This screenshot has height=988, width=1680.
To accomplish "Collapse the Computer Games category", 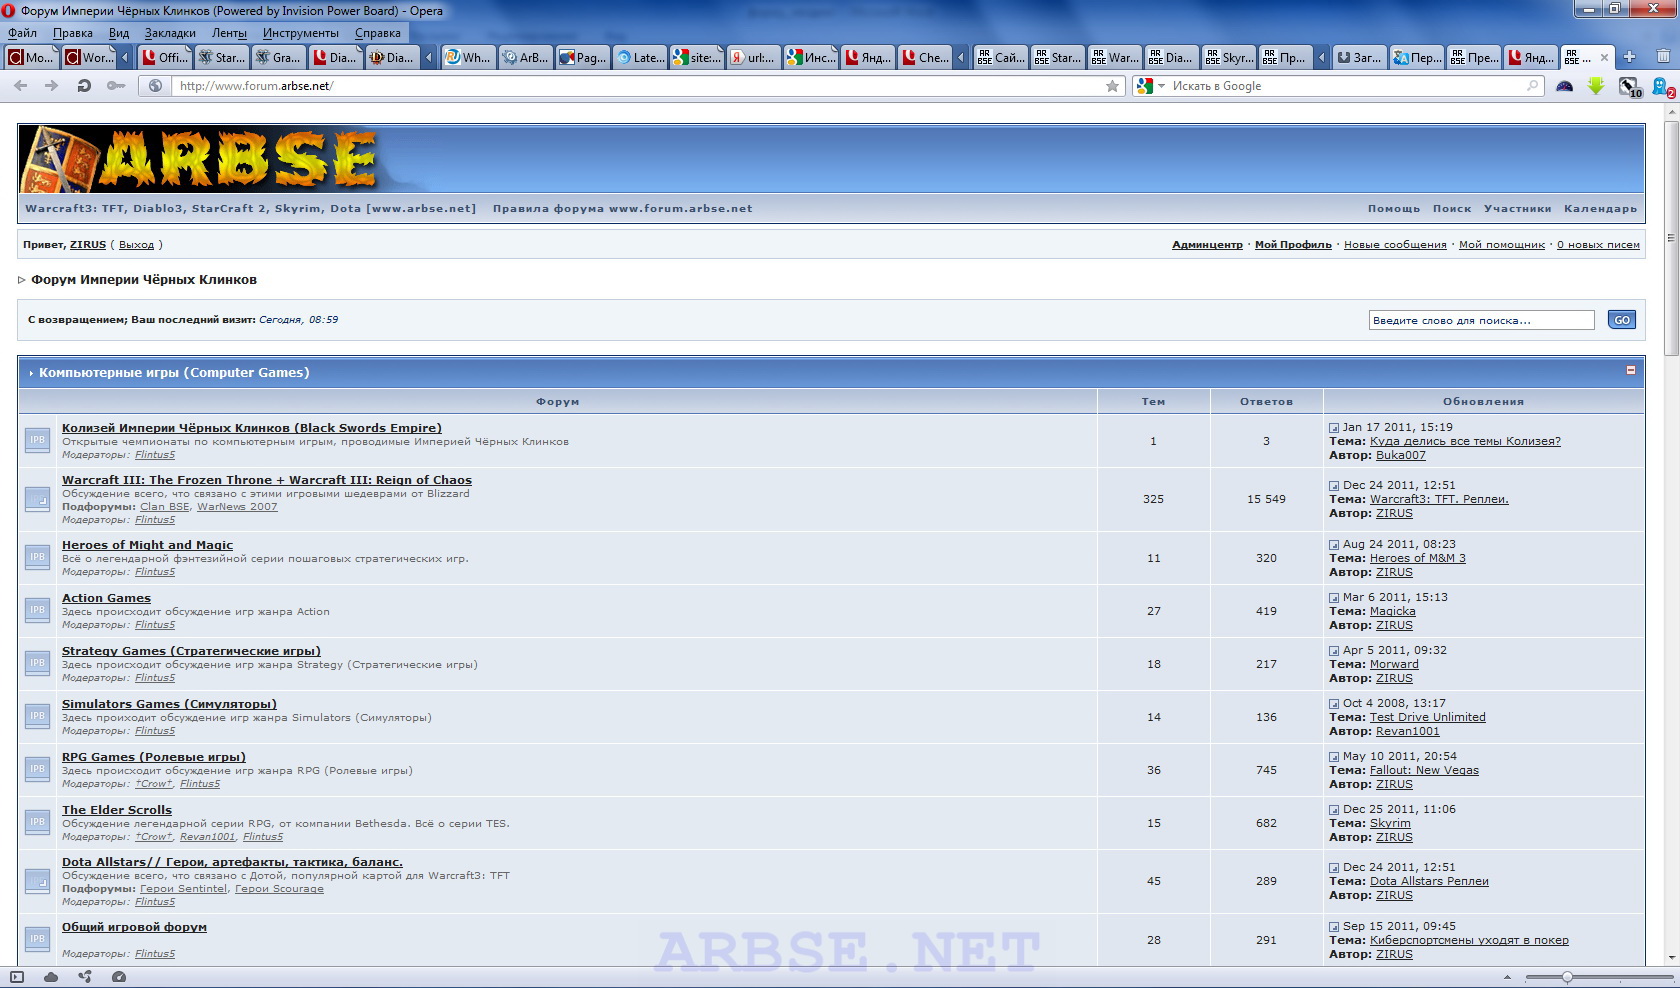I will [1631, 370].
